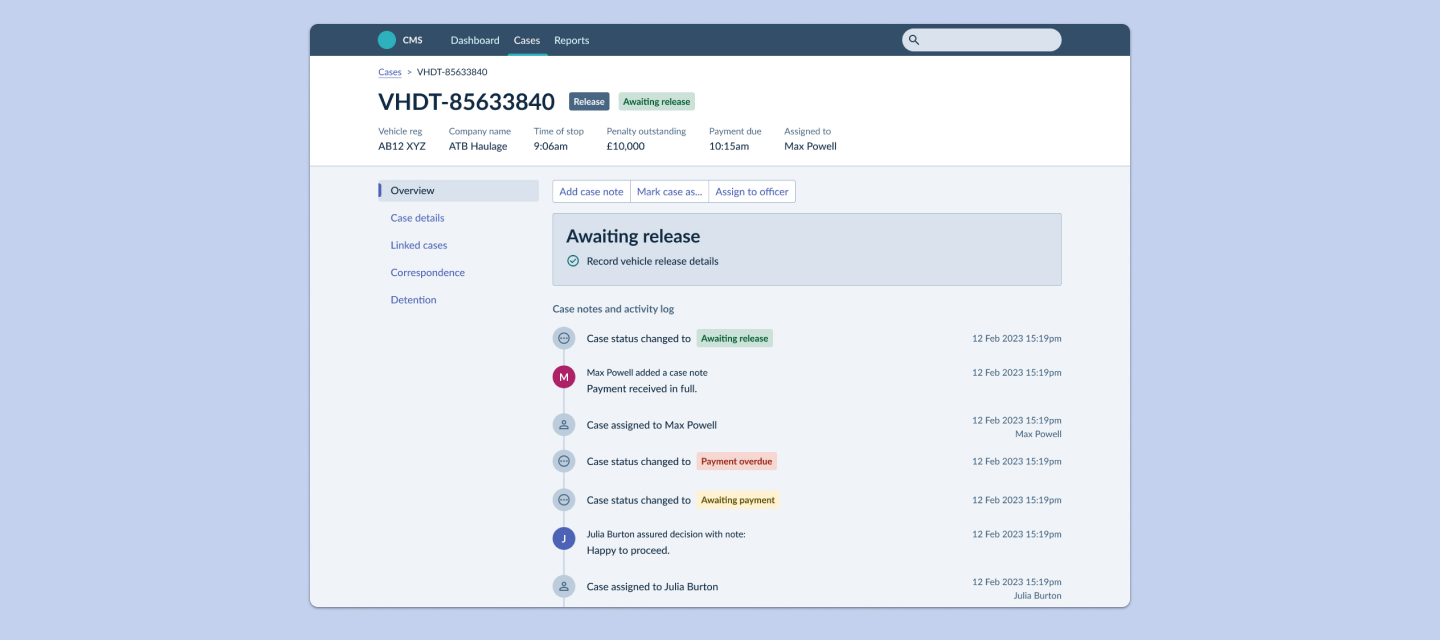Click the Payment overdue status tag
The height and width of the screenshot is (640, 1440).
tap(737, 461)
